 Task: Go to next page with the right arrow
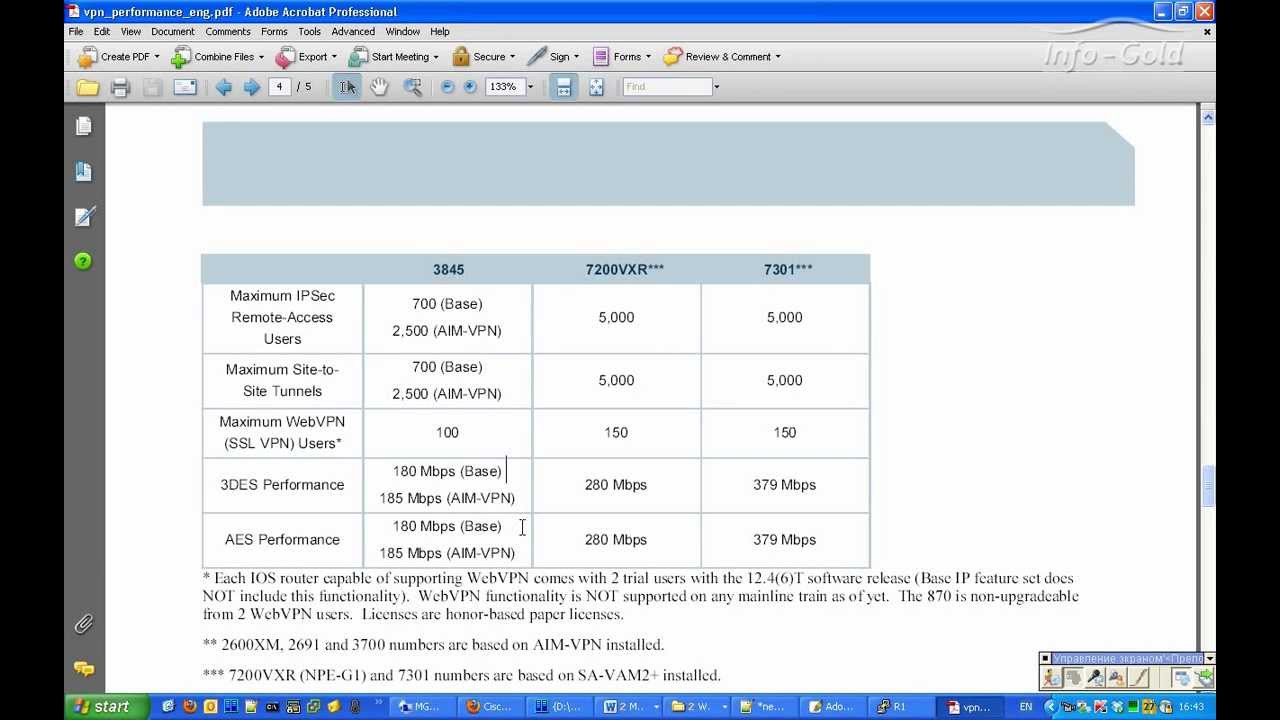coord(251,87)
